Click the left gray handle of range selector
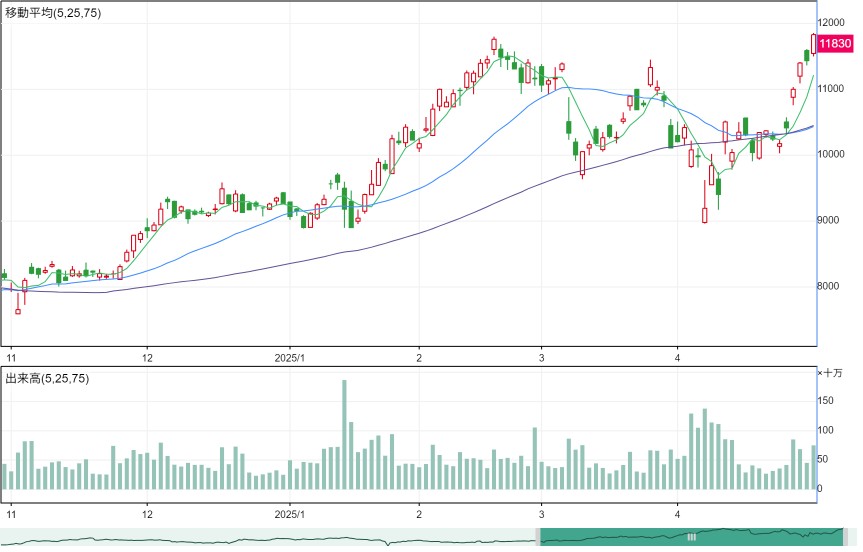Screen dimensions: 863x552 pos(538,537)
